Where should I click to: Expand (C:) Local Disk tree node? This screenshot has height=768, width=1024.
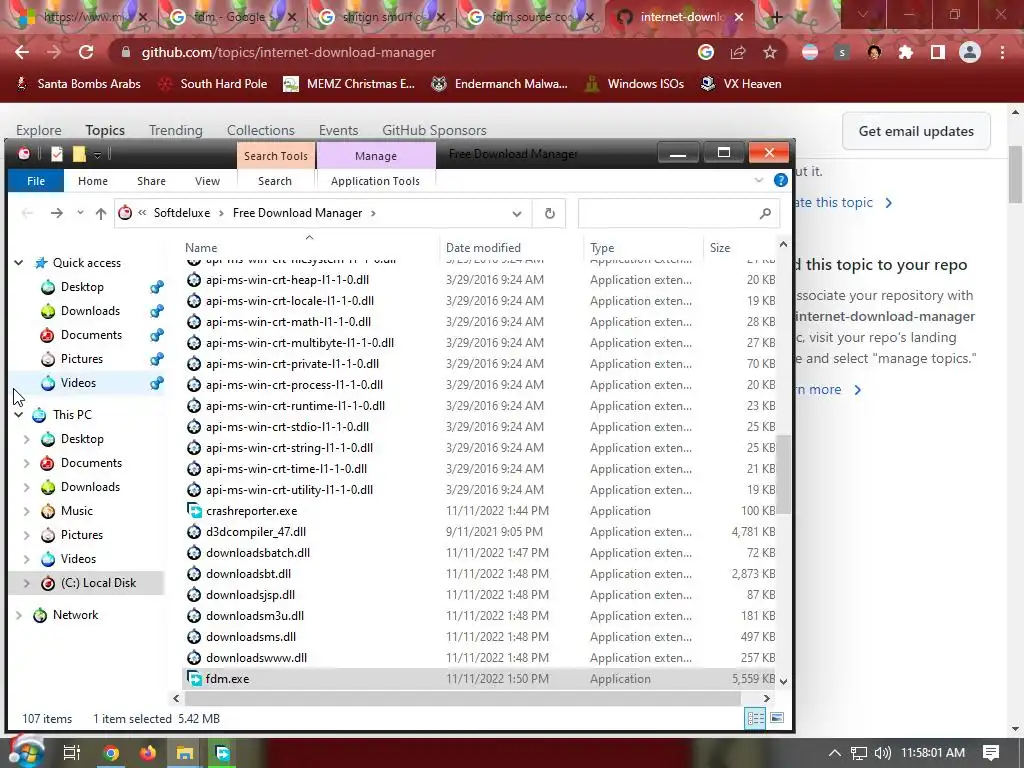point(27,583)
